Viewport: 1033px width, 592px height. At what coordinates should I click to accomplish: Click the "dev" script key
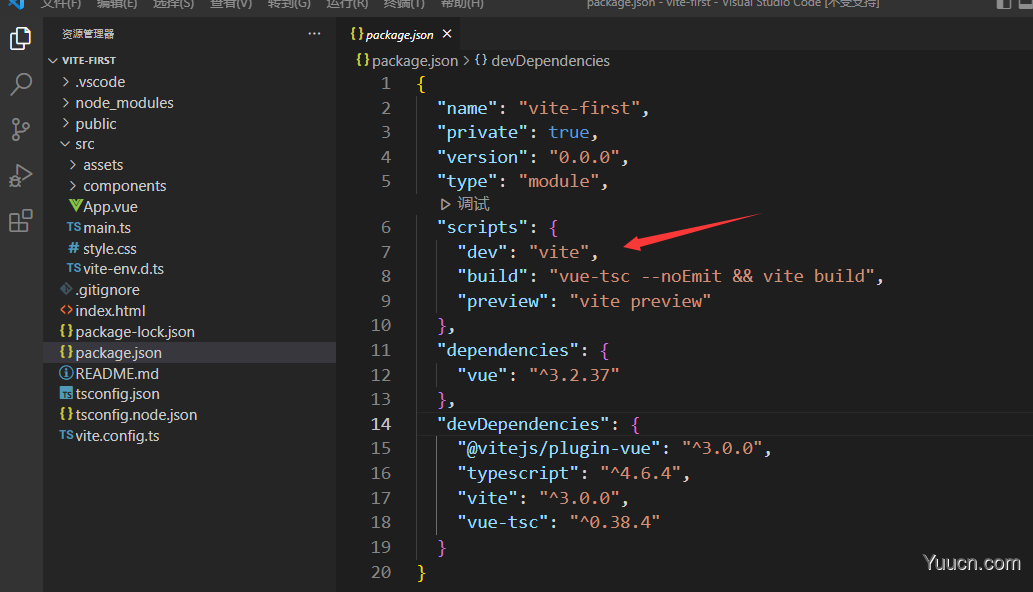point(482,252)
